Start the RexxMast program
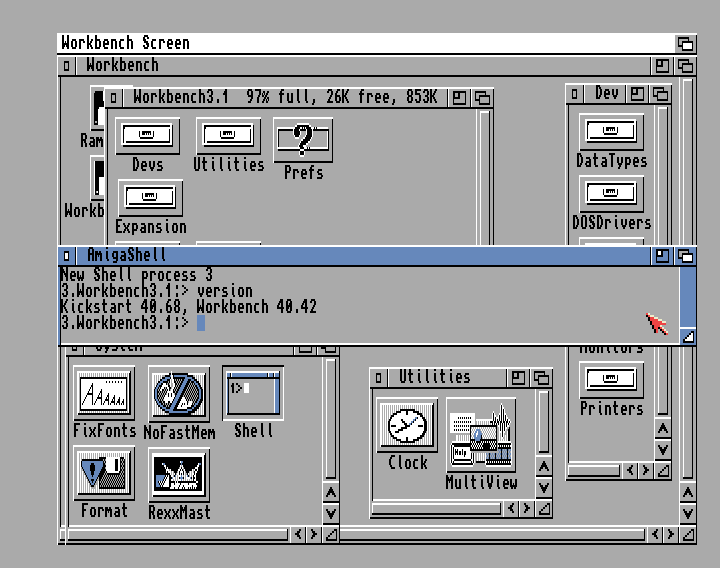Image resolution: width=720 pixels, height=568 pixels. (x=179, y=475)
